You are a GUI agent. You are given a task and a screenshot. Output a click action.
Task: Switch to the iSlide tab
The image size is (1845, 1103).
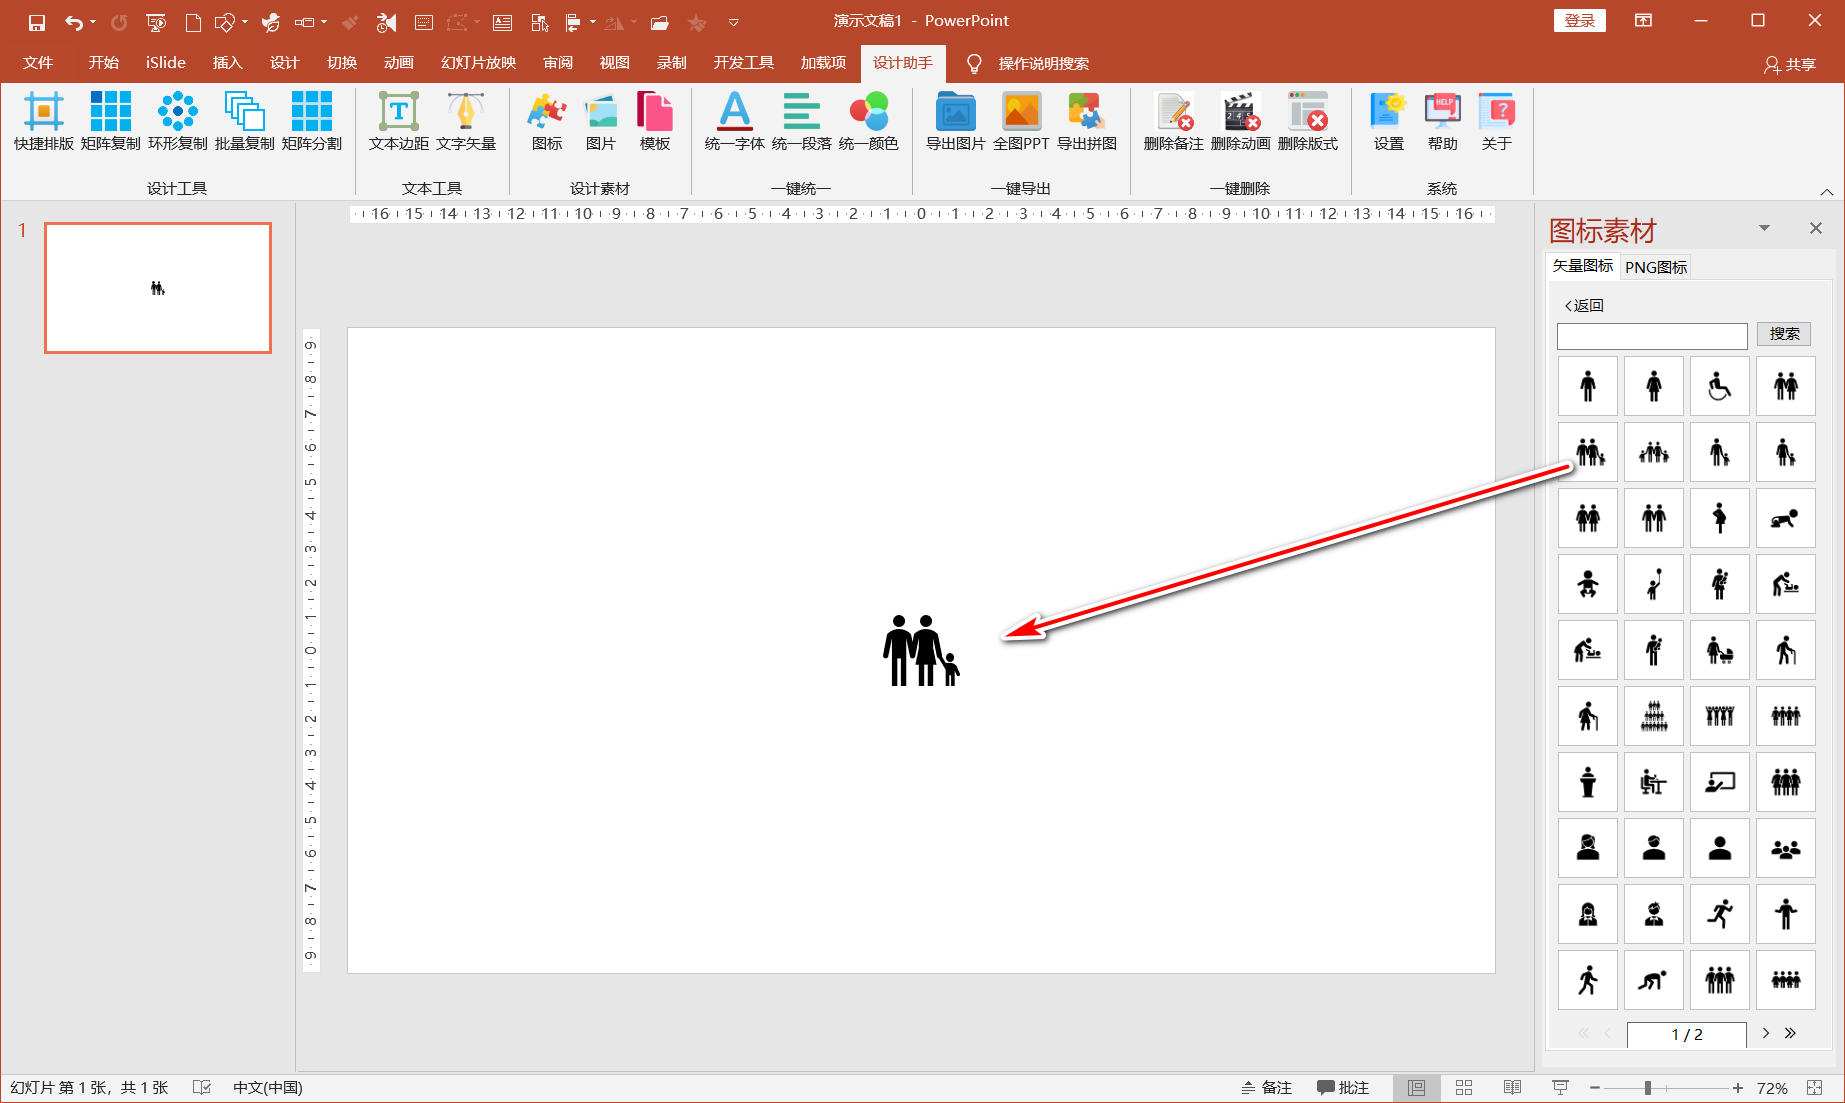pyautogui.click(x=166, y=62)
